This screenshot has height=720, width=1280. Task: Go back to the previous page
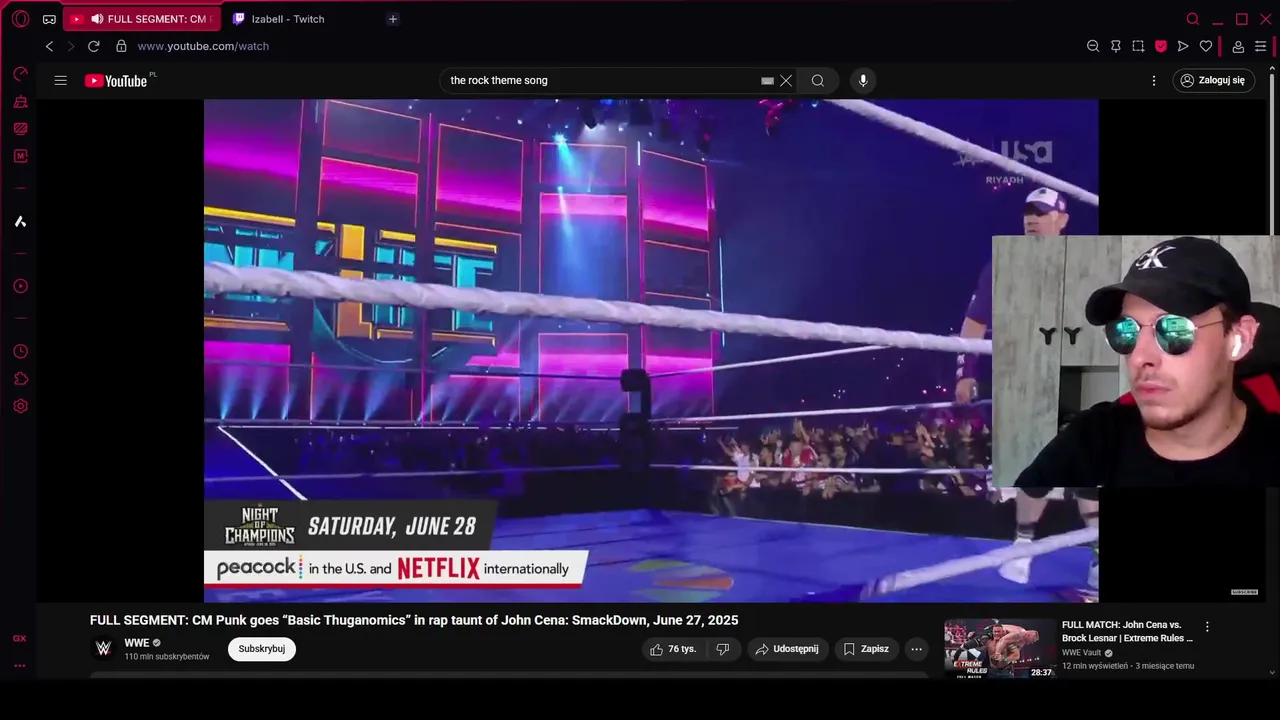(x=49, y=46)
